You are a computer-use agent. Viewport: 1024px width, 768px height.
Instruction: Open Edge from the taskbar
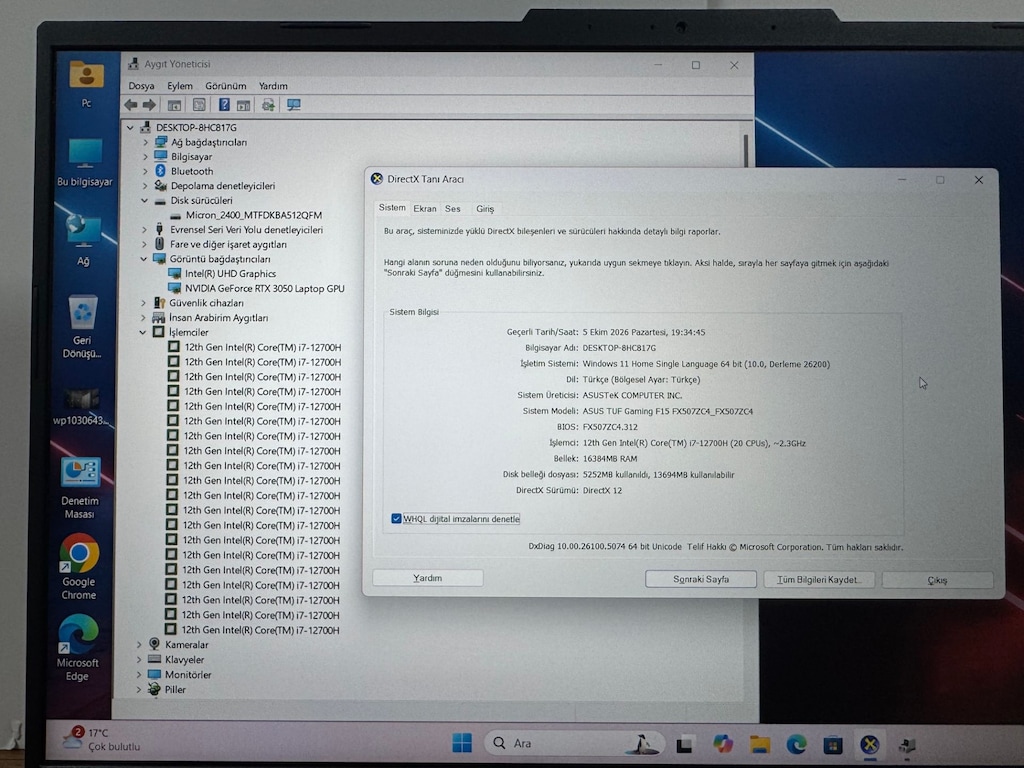796,744
